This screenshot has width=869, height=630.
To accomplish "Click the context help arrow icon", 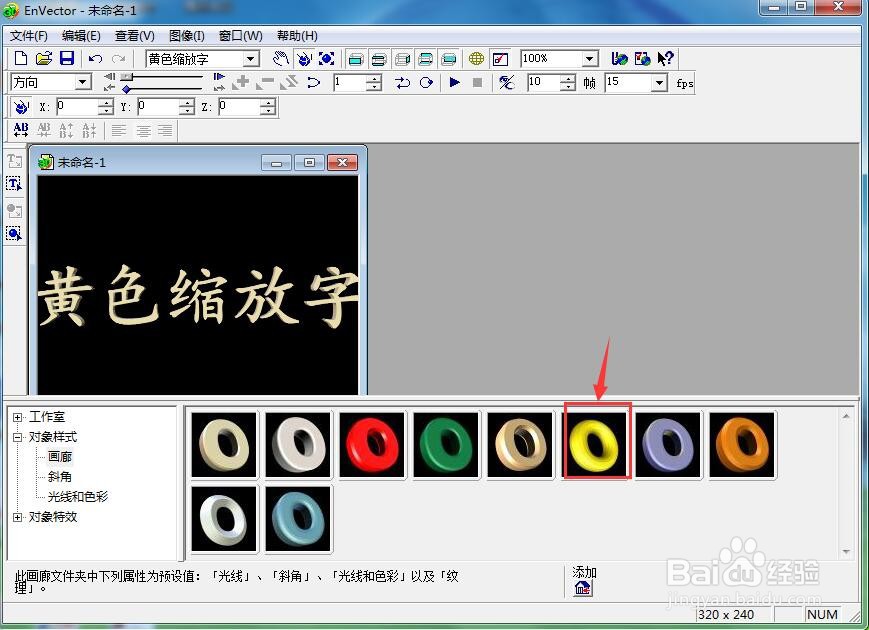I will pyautogui.click(x=665, y=58).
